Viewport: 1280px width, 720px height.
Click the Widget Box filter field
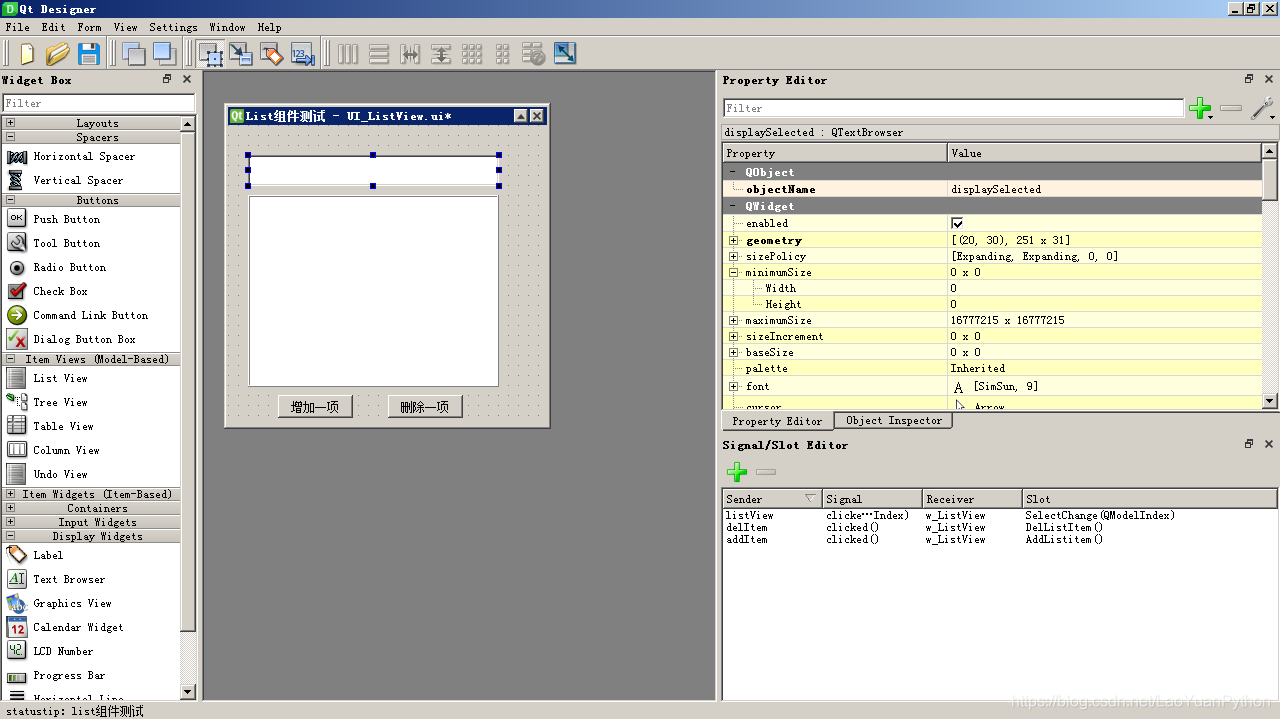(98, 103)
